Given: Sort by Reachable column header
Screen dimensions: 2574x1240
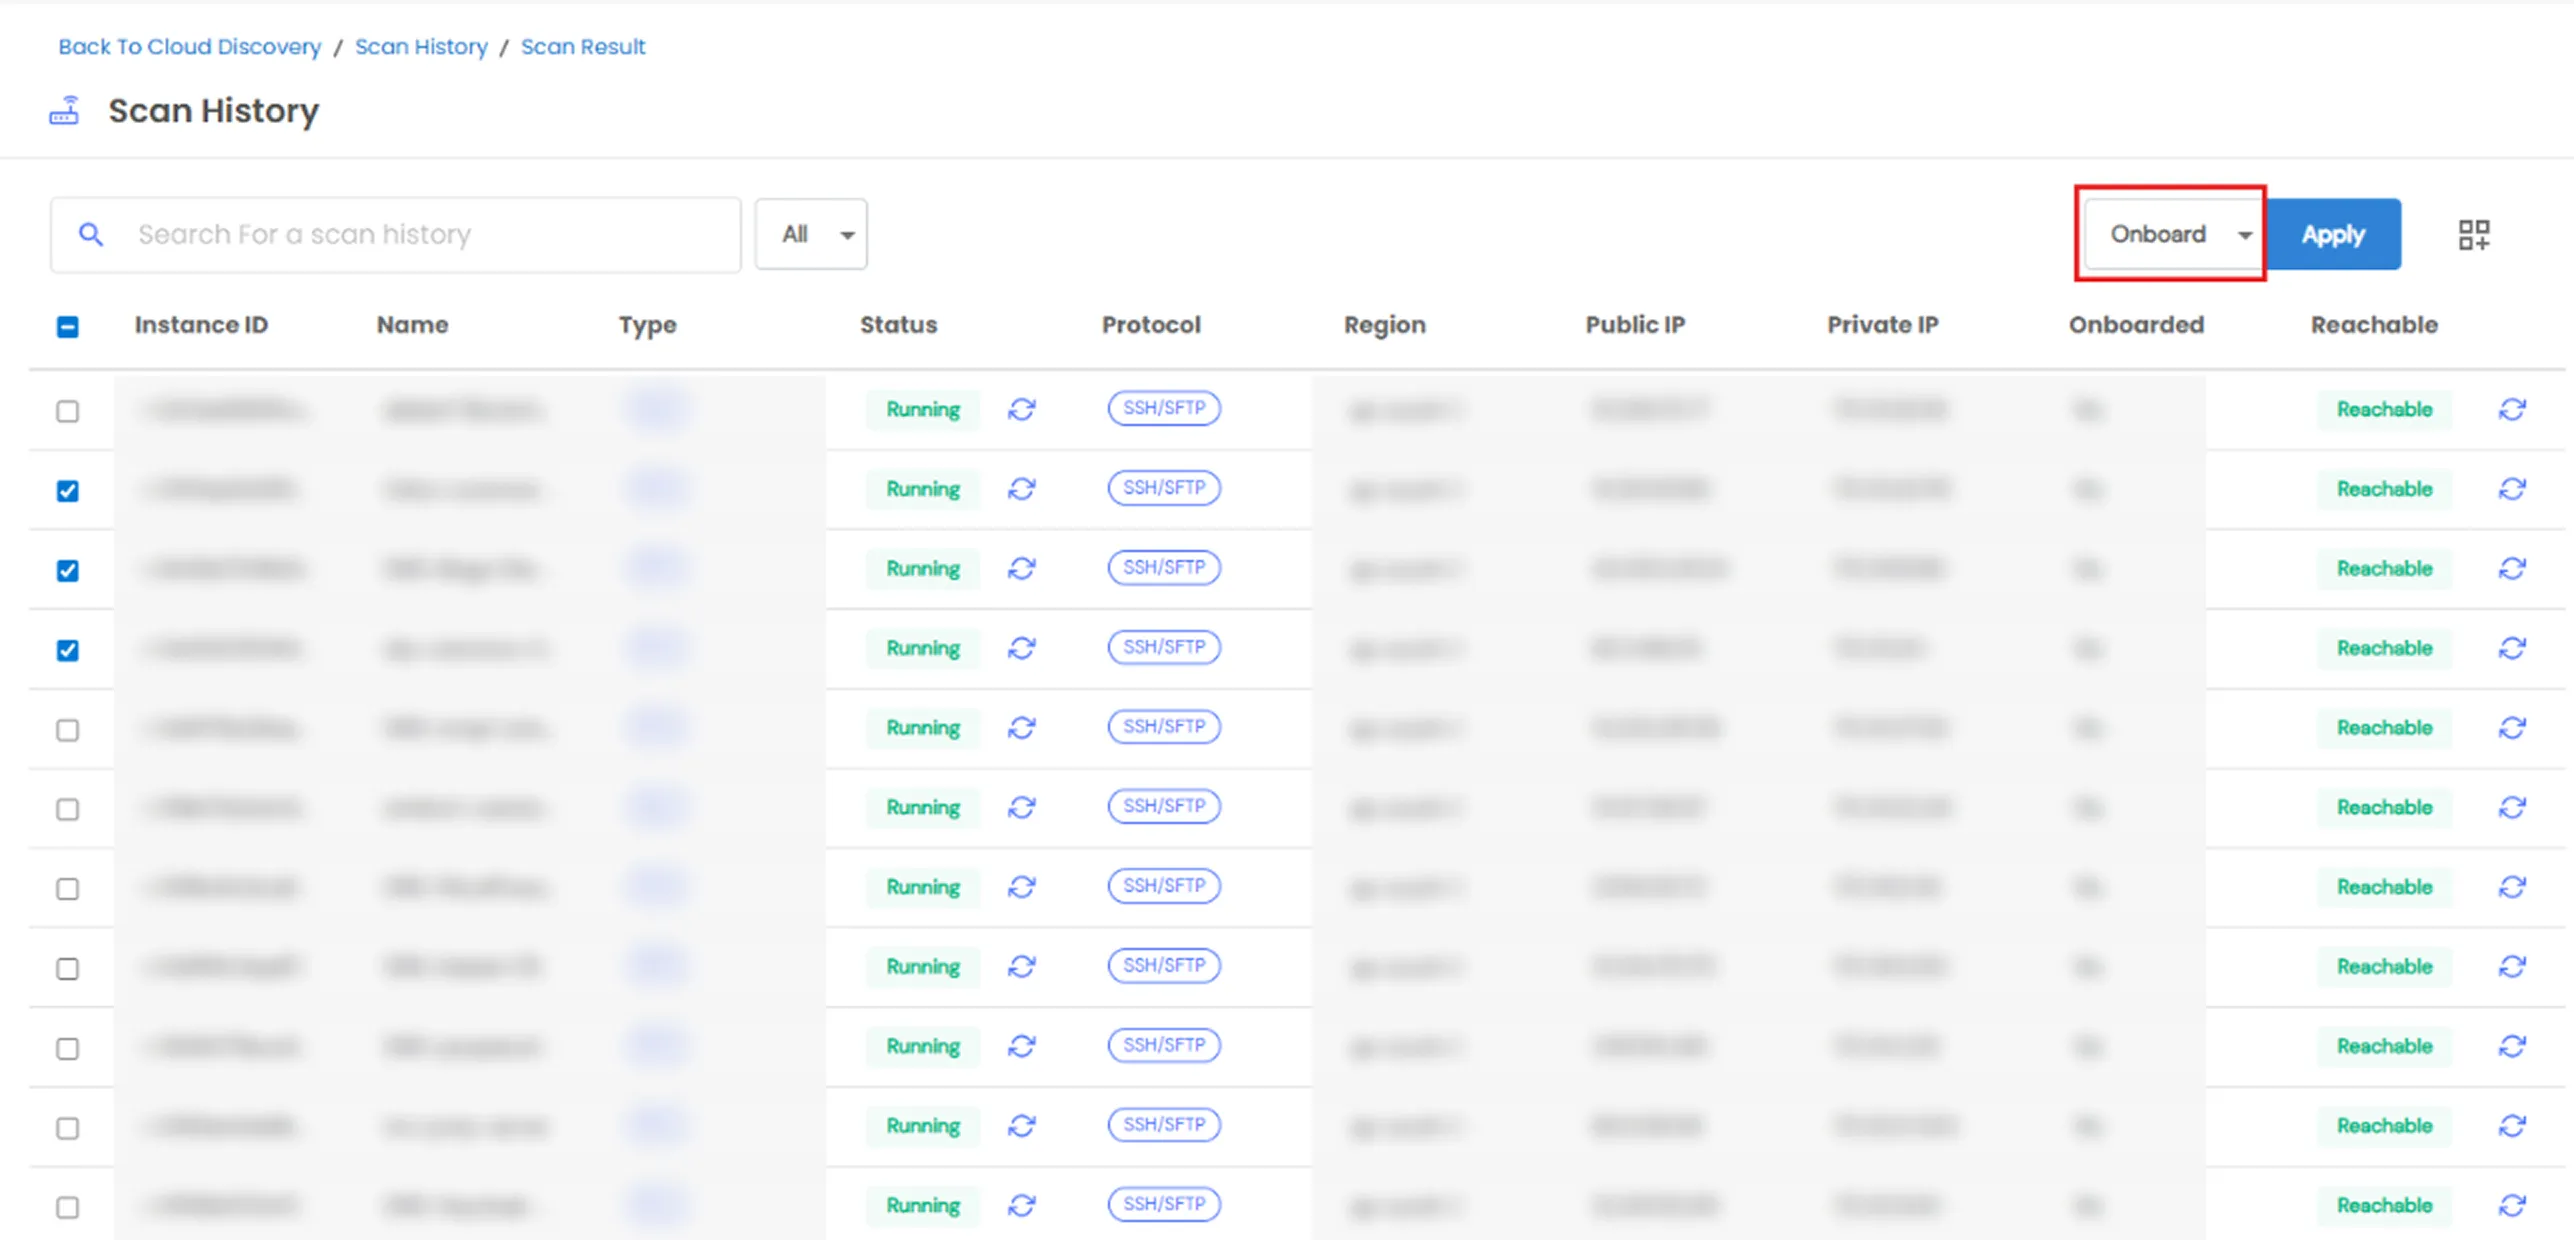Looking at the screenshot, I should click(2374, 325).
